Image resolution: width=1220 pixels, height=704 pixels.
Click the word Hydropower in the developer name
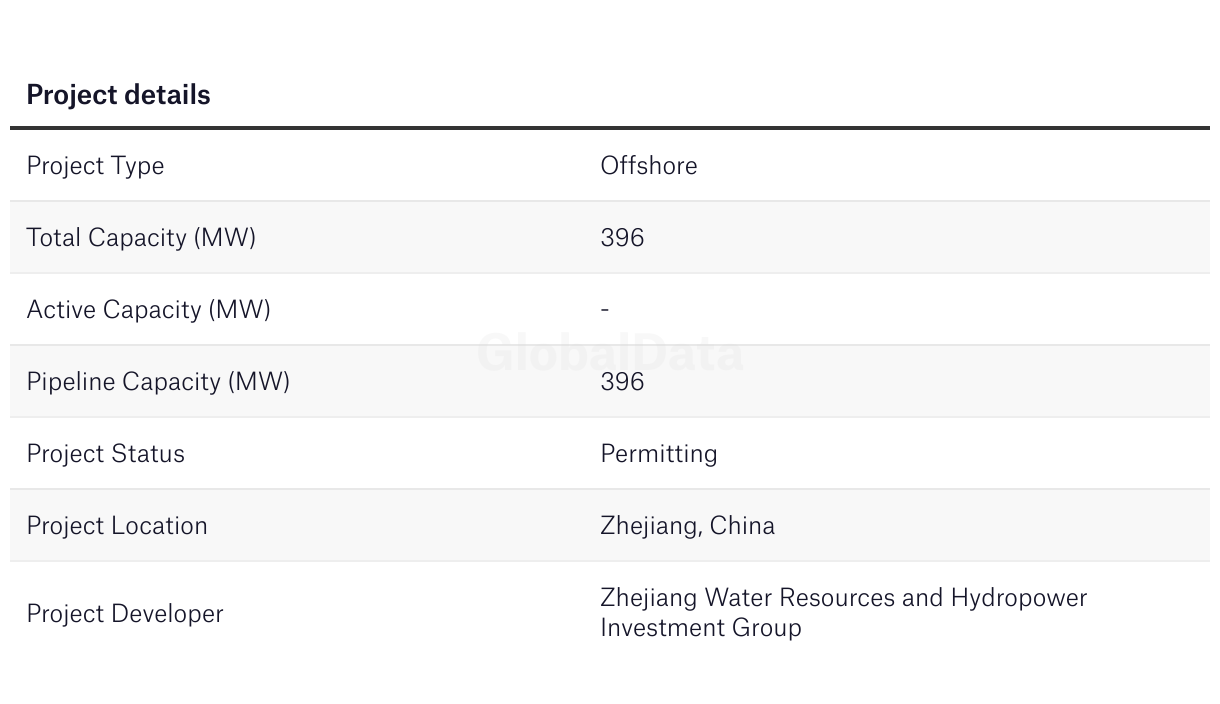pos(1018,597)
